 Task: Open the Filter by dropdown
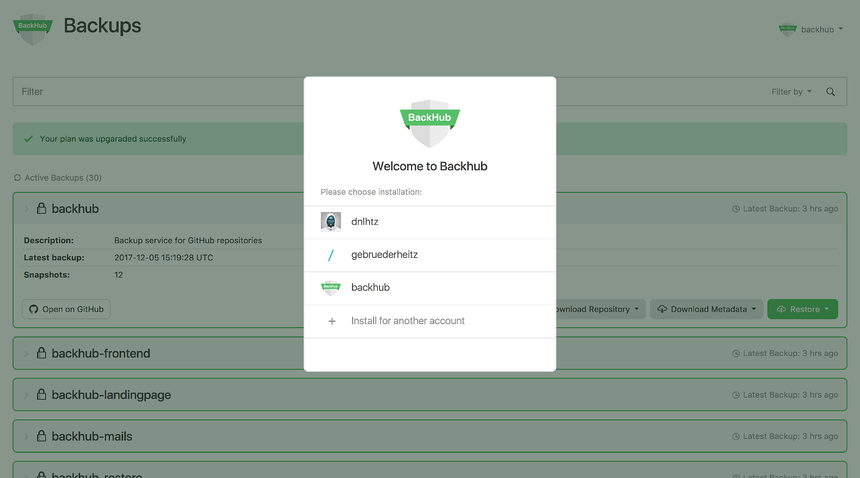(791, 92)
